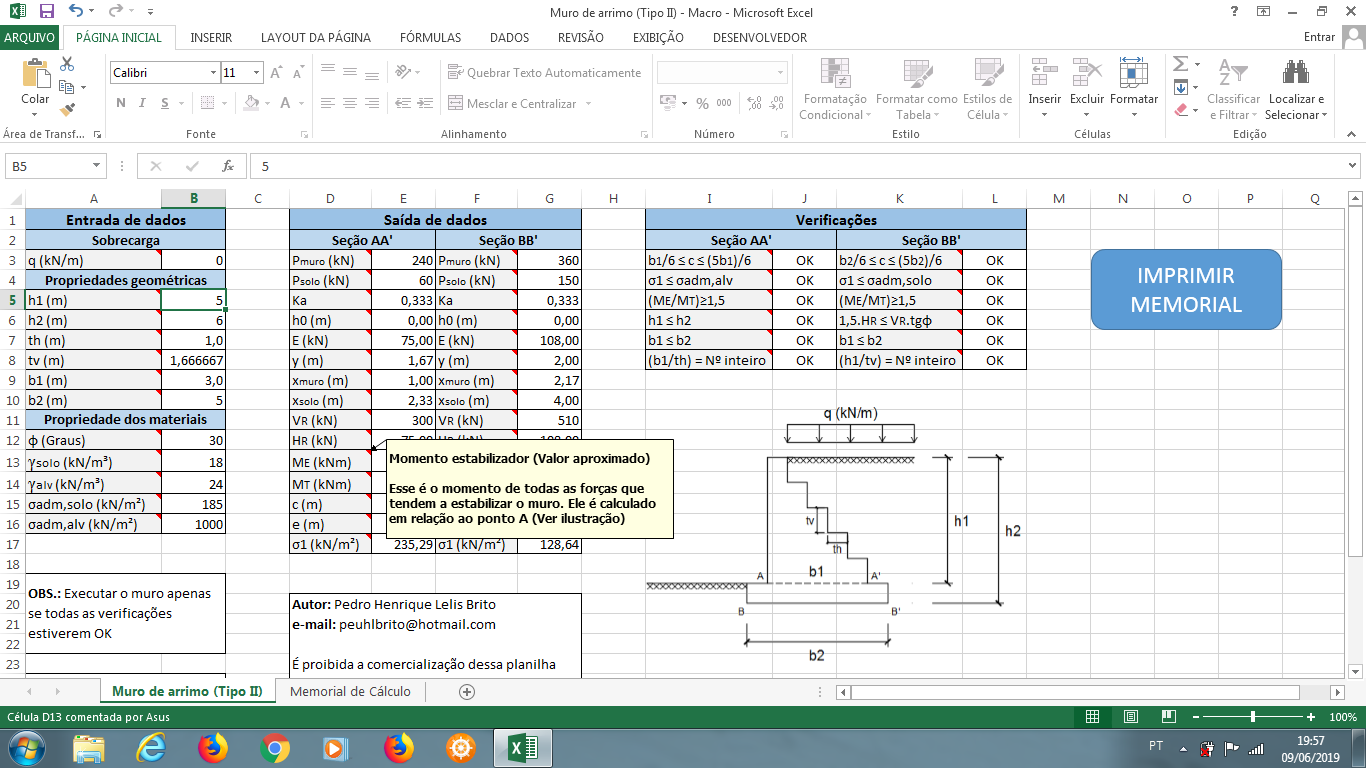Click the zoom slider handle
The height and width of the screenshot is (768, 1366).
click(x=1253, y=717)
